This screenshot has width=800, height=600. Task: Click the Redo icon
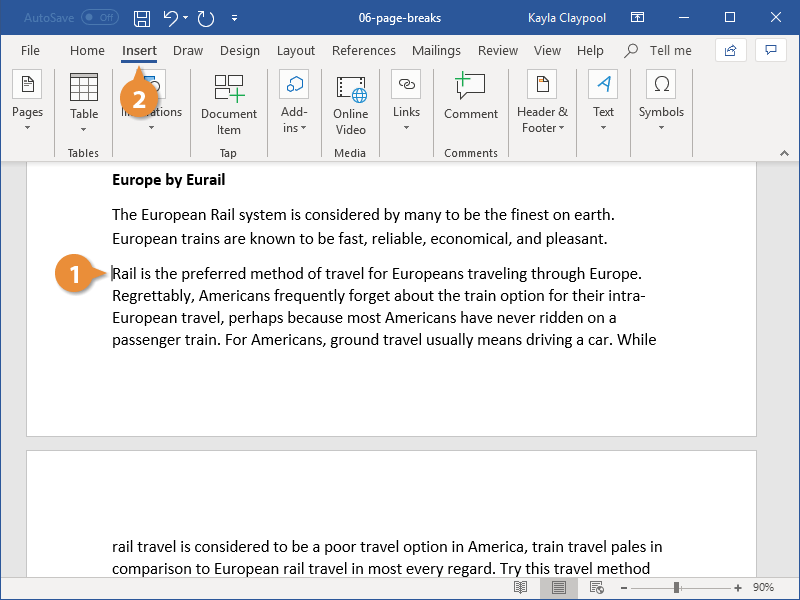[206, 18]
